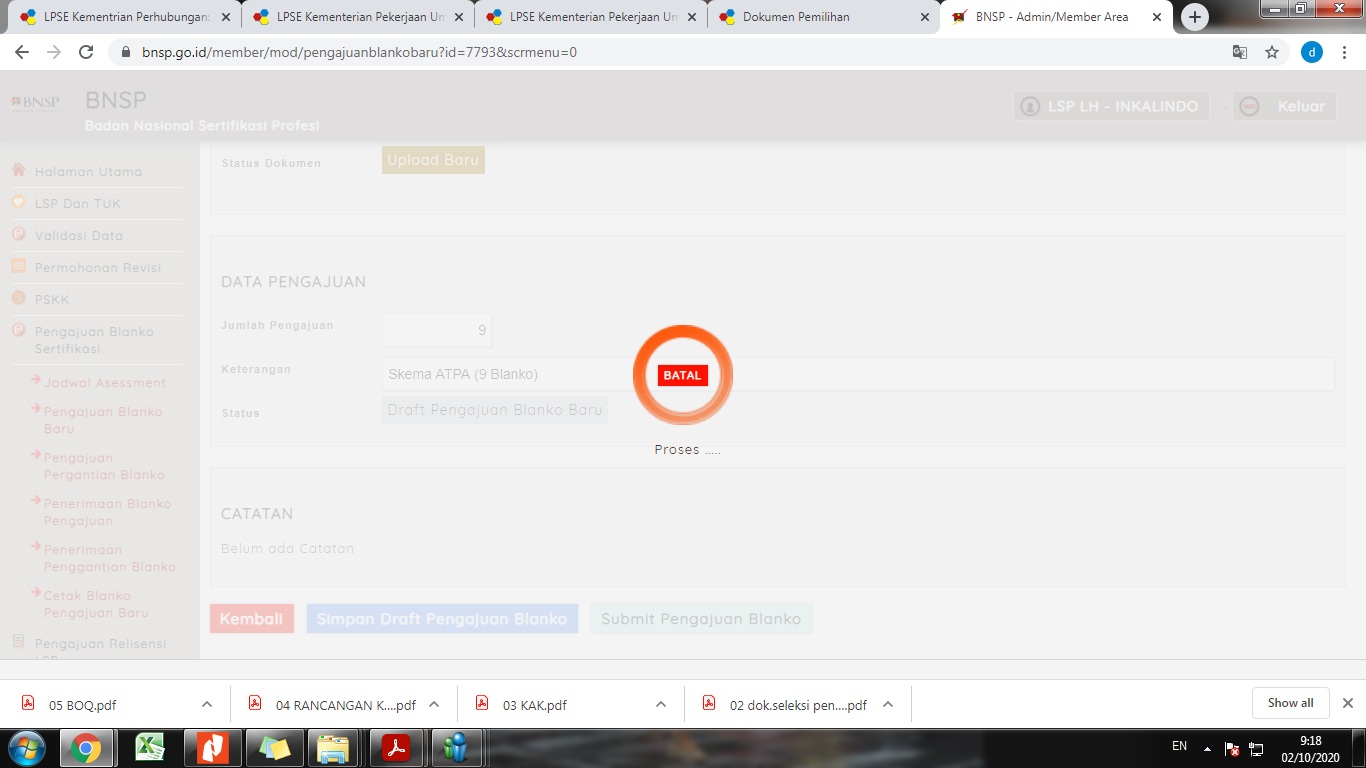Close the Dokumen Pemilihan tab
The image size is (1366, 768).
tap(924, 17)
